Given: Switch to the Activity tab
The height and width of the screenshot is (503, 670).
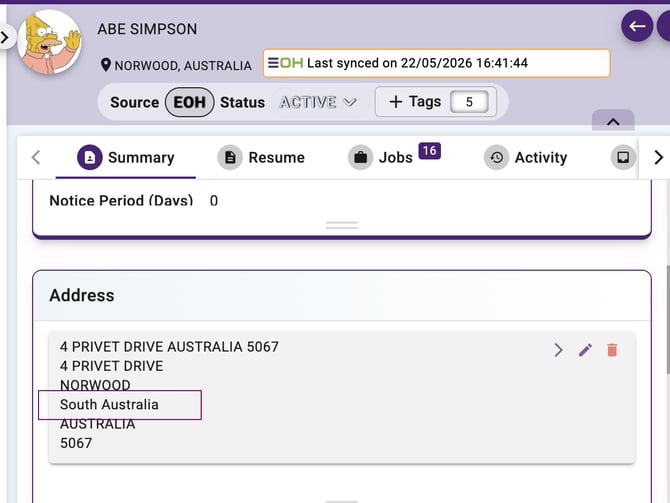Looking at the screenshot, I should pos(526,157).
